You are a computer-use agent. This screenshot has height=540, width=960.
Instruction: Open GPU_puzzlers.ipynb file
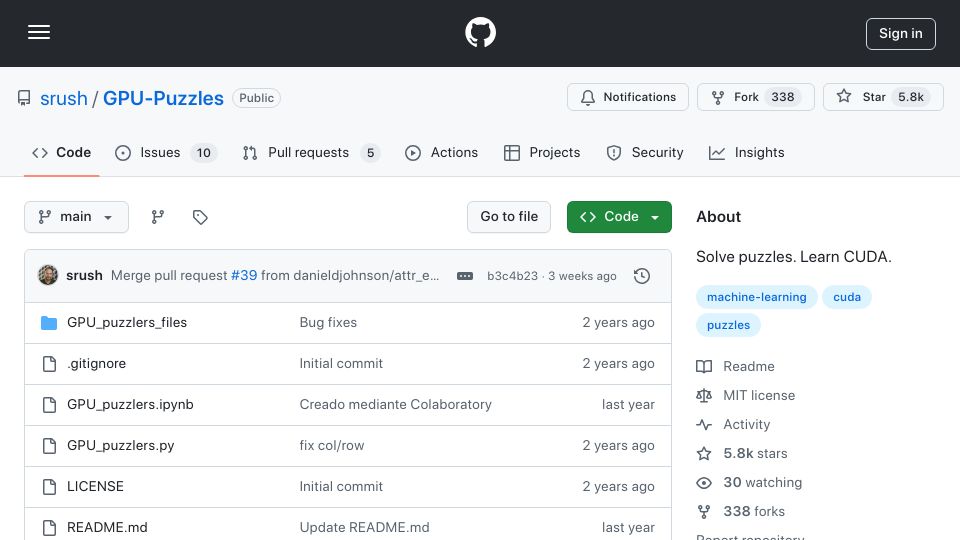[130, 405]
